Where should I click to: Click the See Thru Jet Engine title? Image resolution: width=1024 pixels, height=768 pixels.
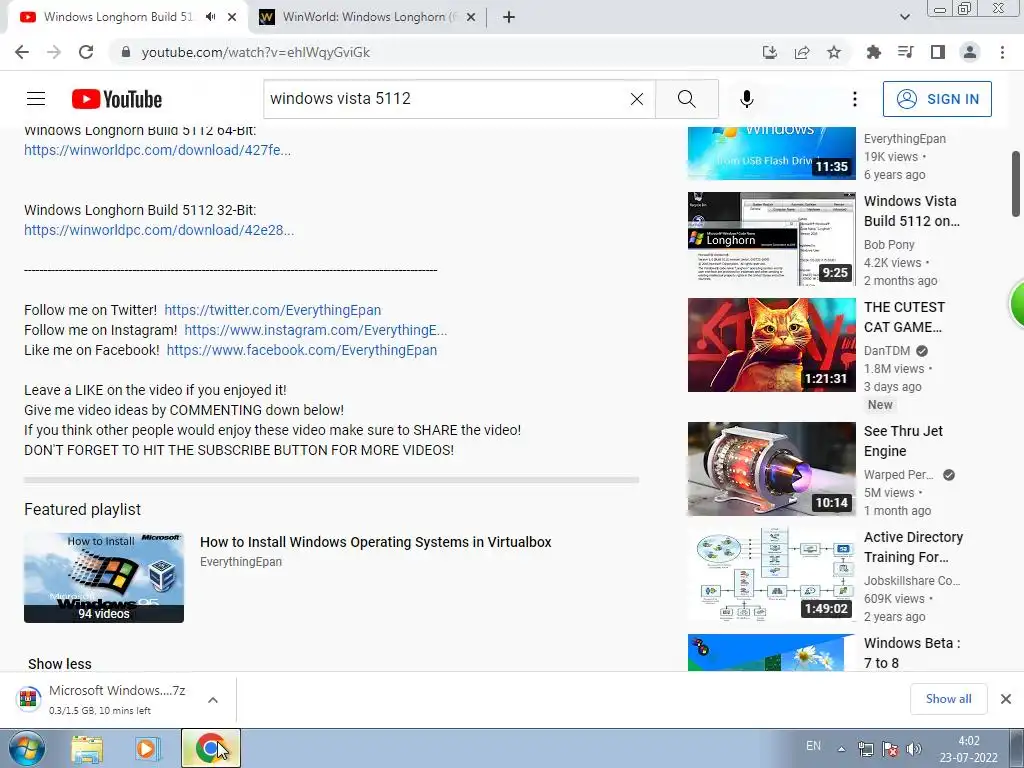click(x=903, y=441)
